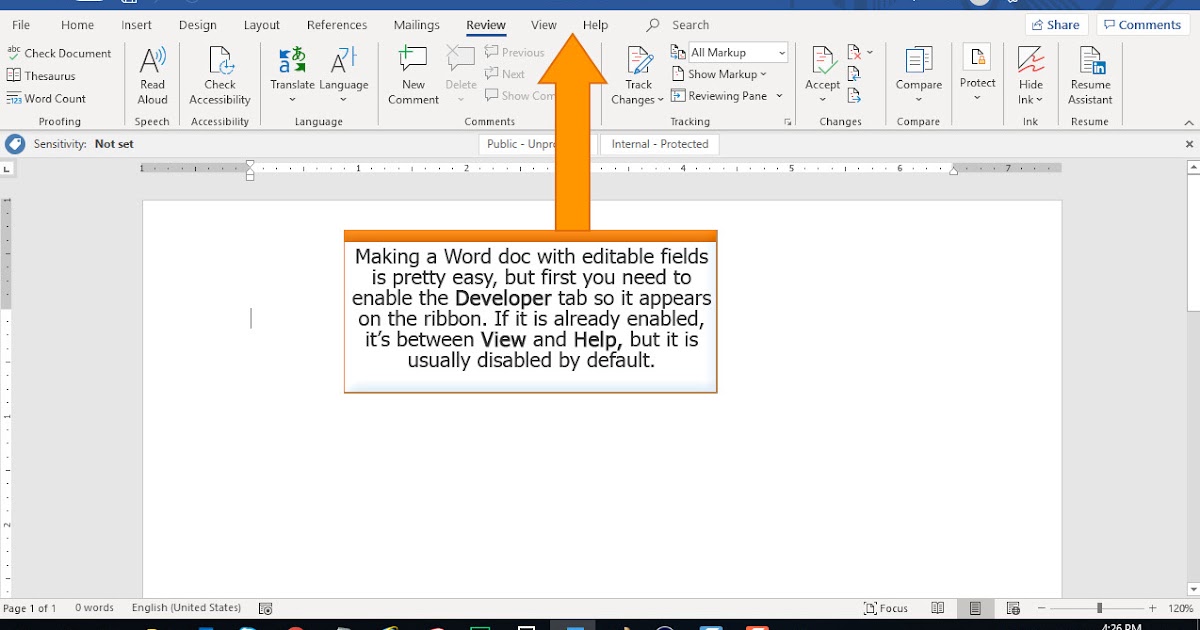Toggle Focus mode in status bar

point(885,607)
